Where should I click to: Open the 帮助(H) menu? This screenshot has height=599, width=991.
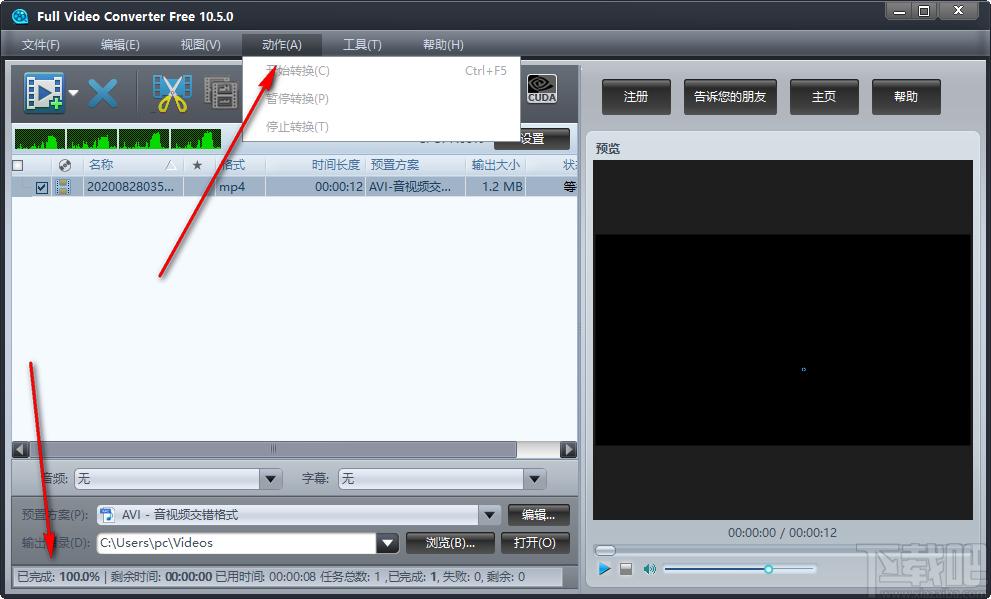[443, 45]
